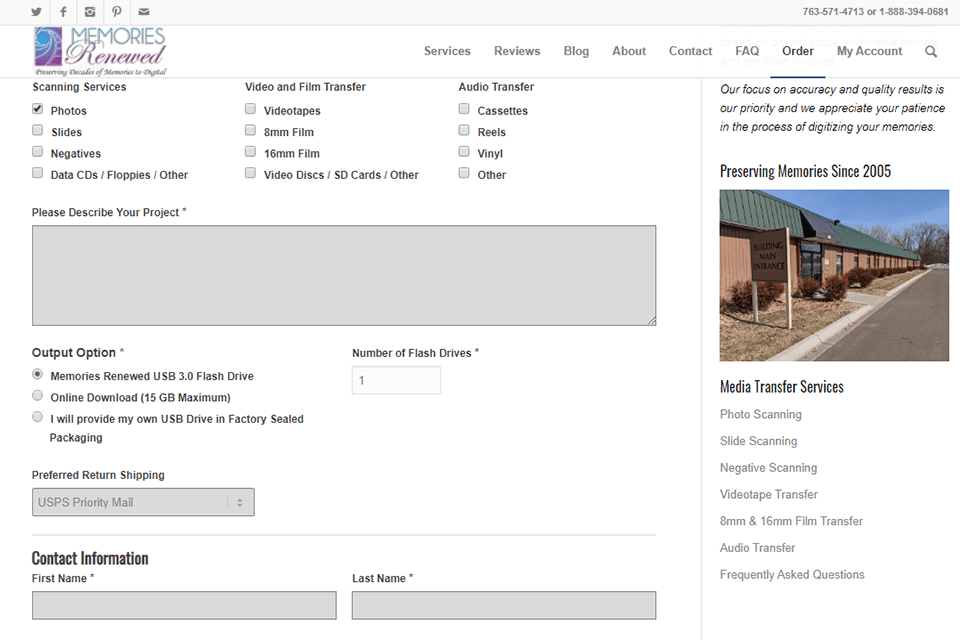This screenshot has width=960, height=640.
Task: Select Online Download (15 GB Maximum)
Action: coord(37,396)
